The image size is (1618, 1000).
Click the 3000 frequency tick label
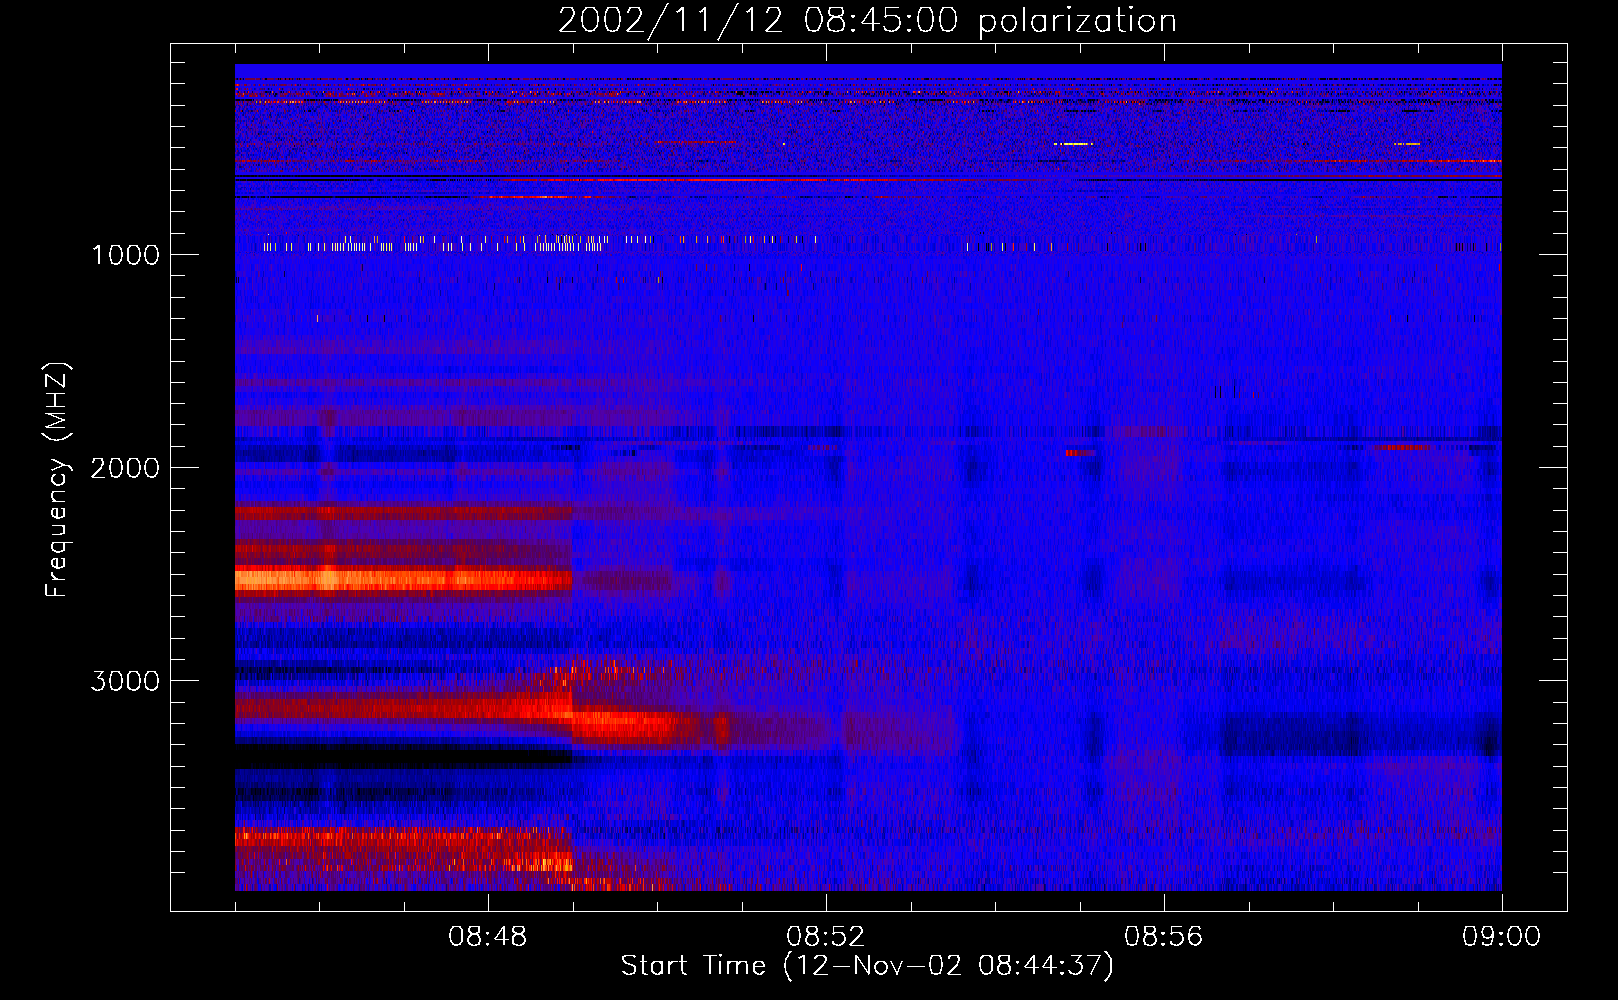pos(125,681)
